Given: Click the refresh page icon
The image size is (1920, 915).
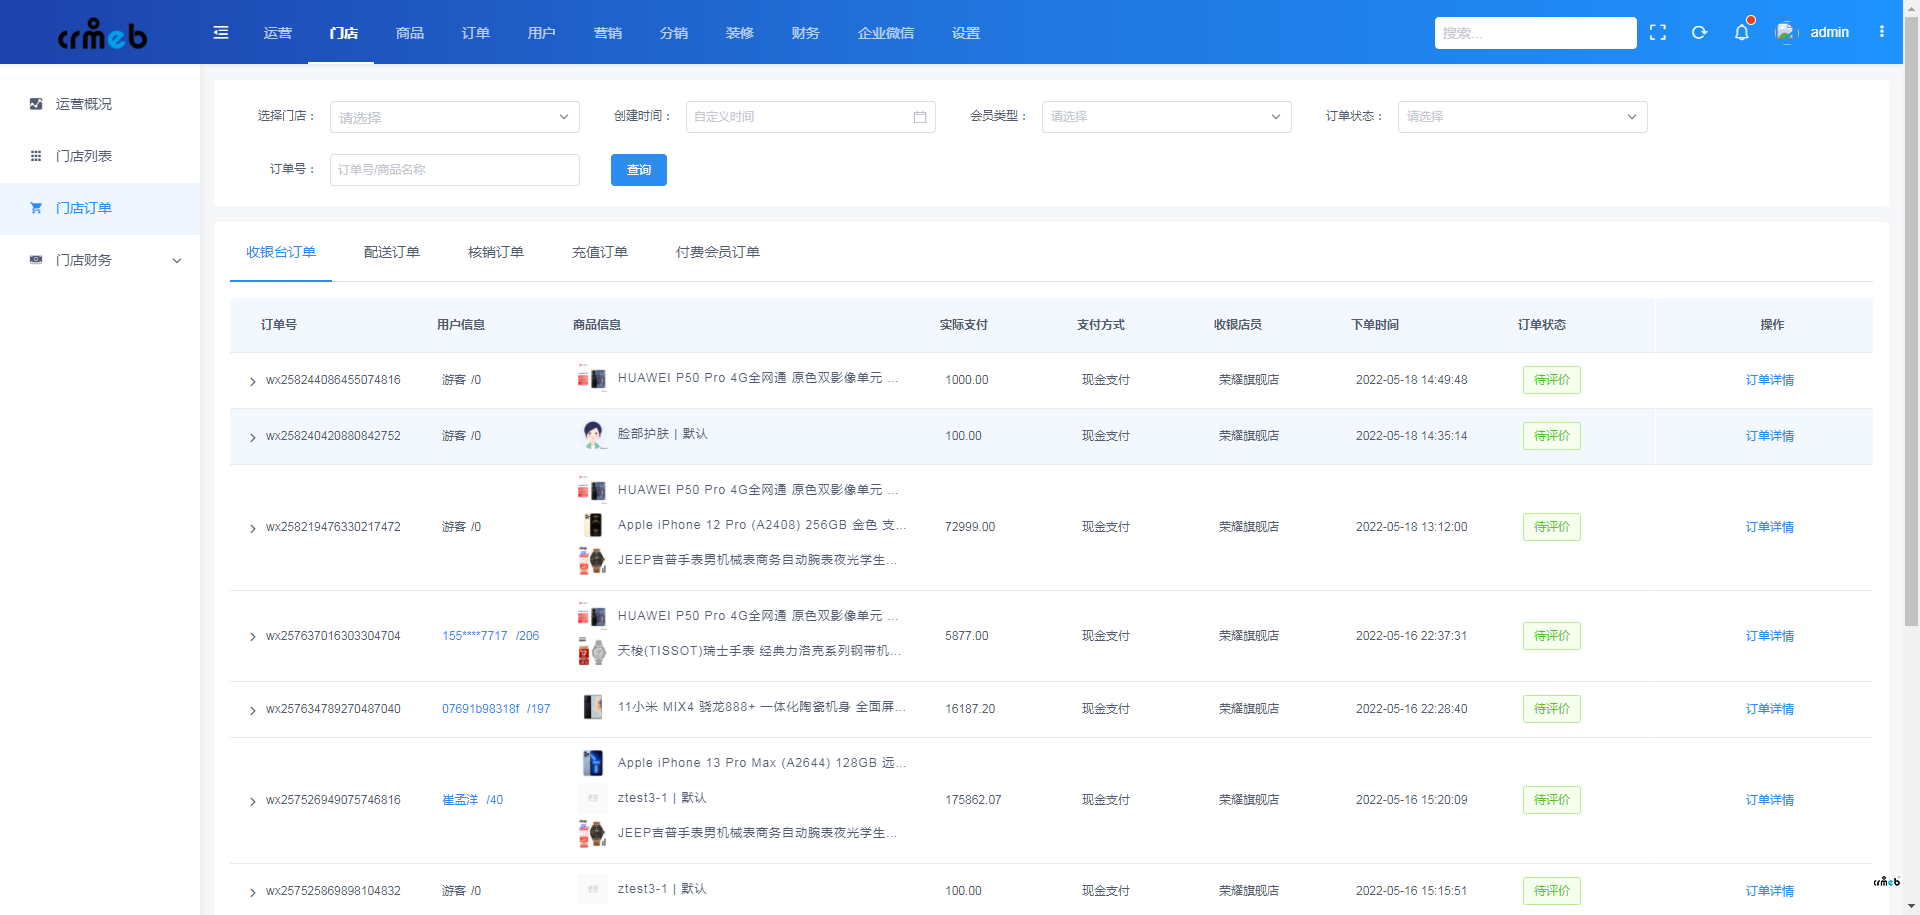Looking at the screenshot, I should (1699, 32).
